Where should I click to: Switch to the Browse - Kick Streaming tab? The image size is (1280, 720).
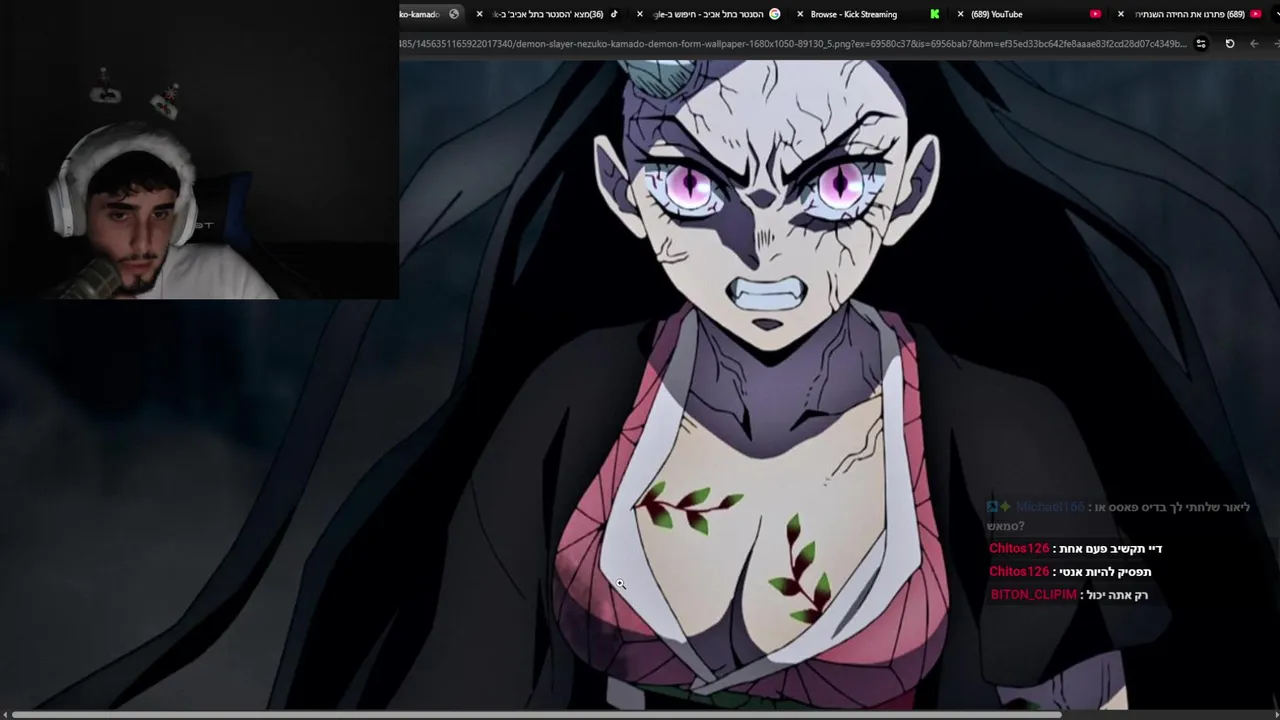[868, 14]
